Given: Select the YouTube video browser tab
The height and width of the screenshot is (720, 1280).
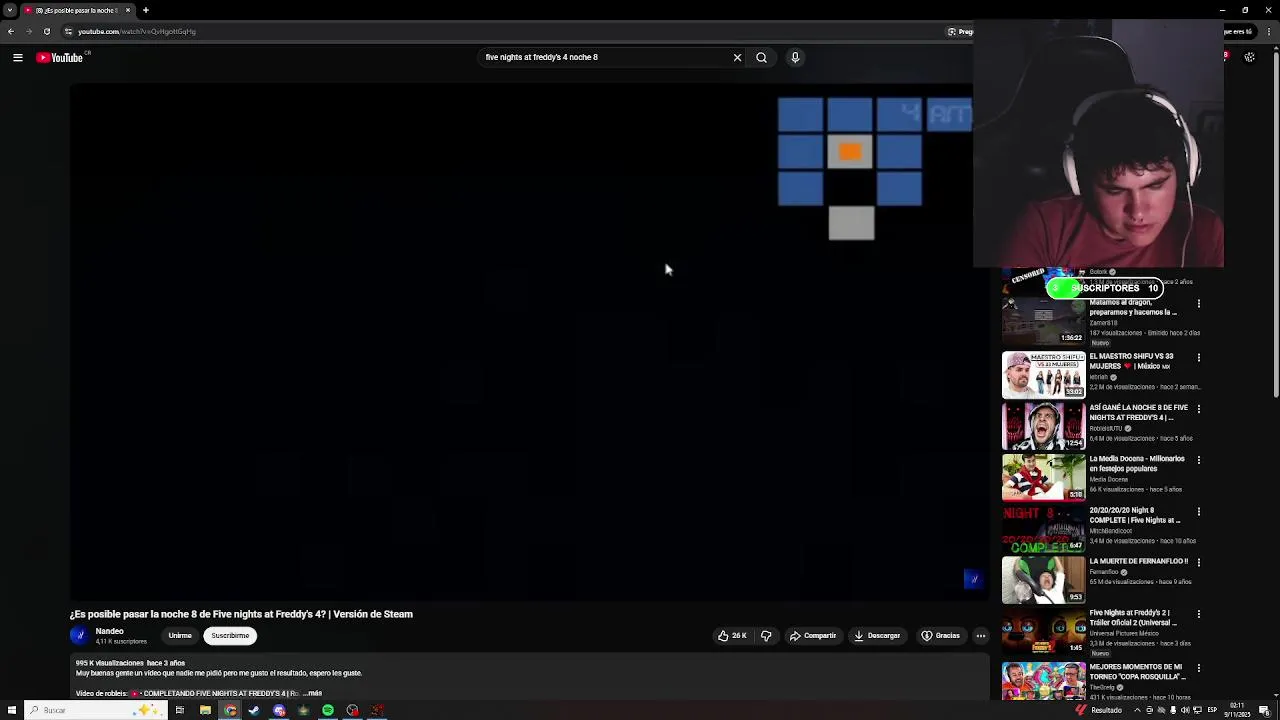Looking at the screenshot, I should pyautogui.click(x=77, y=10).
